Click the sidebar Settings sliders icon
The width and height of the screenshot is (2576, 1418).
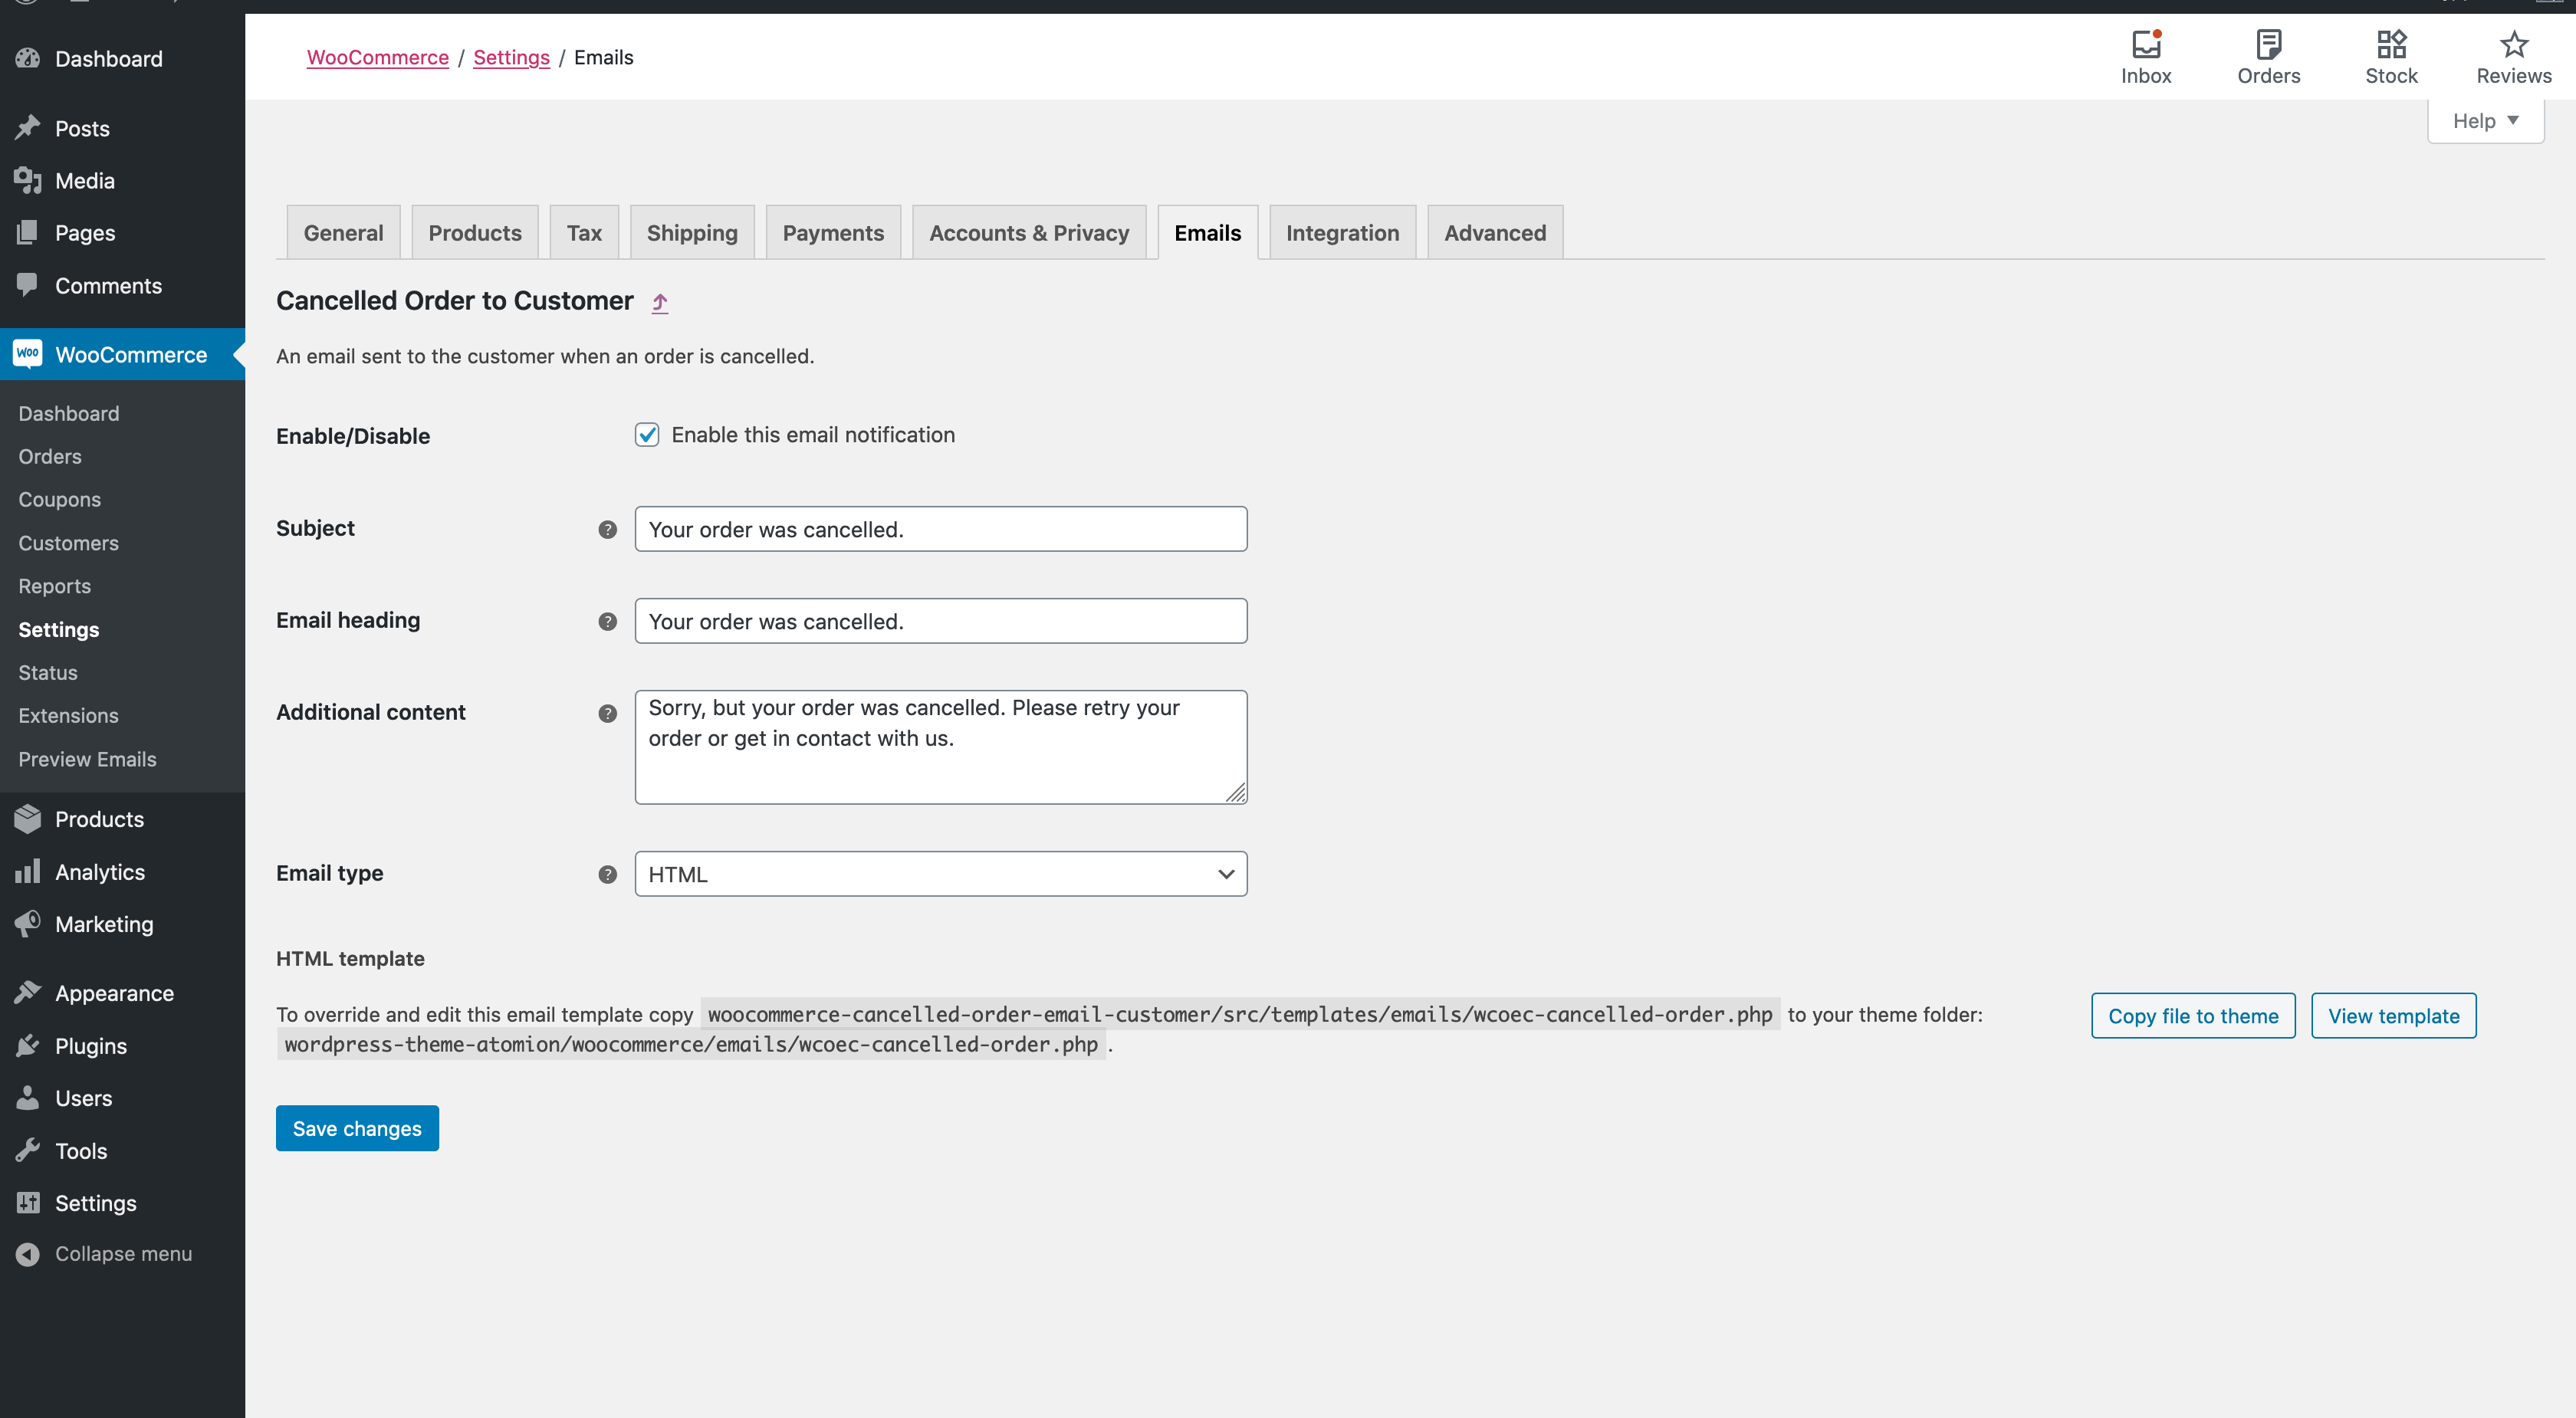(x=28, y=1202)
